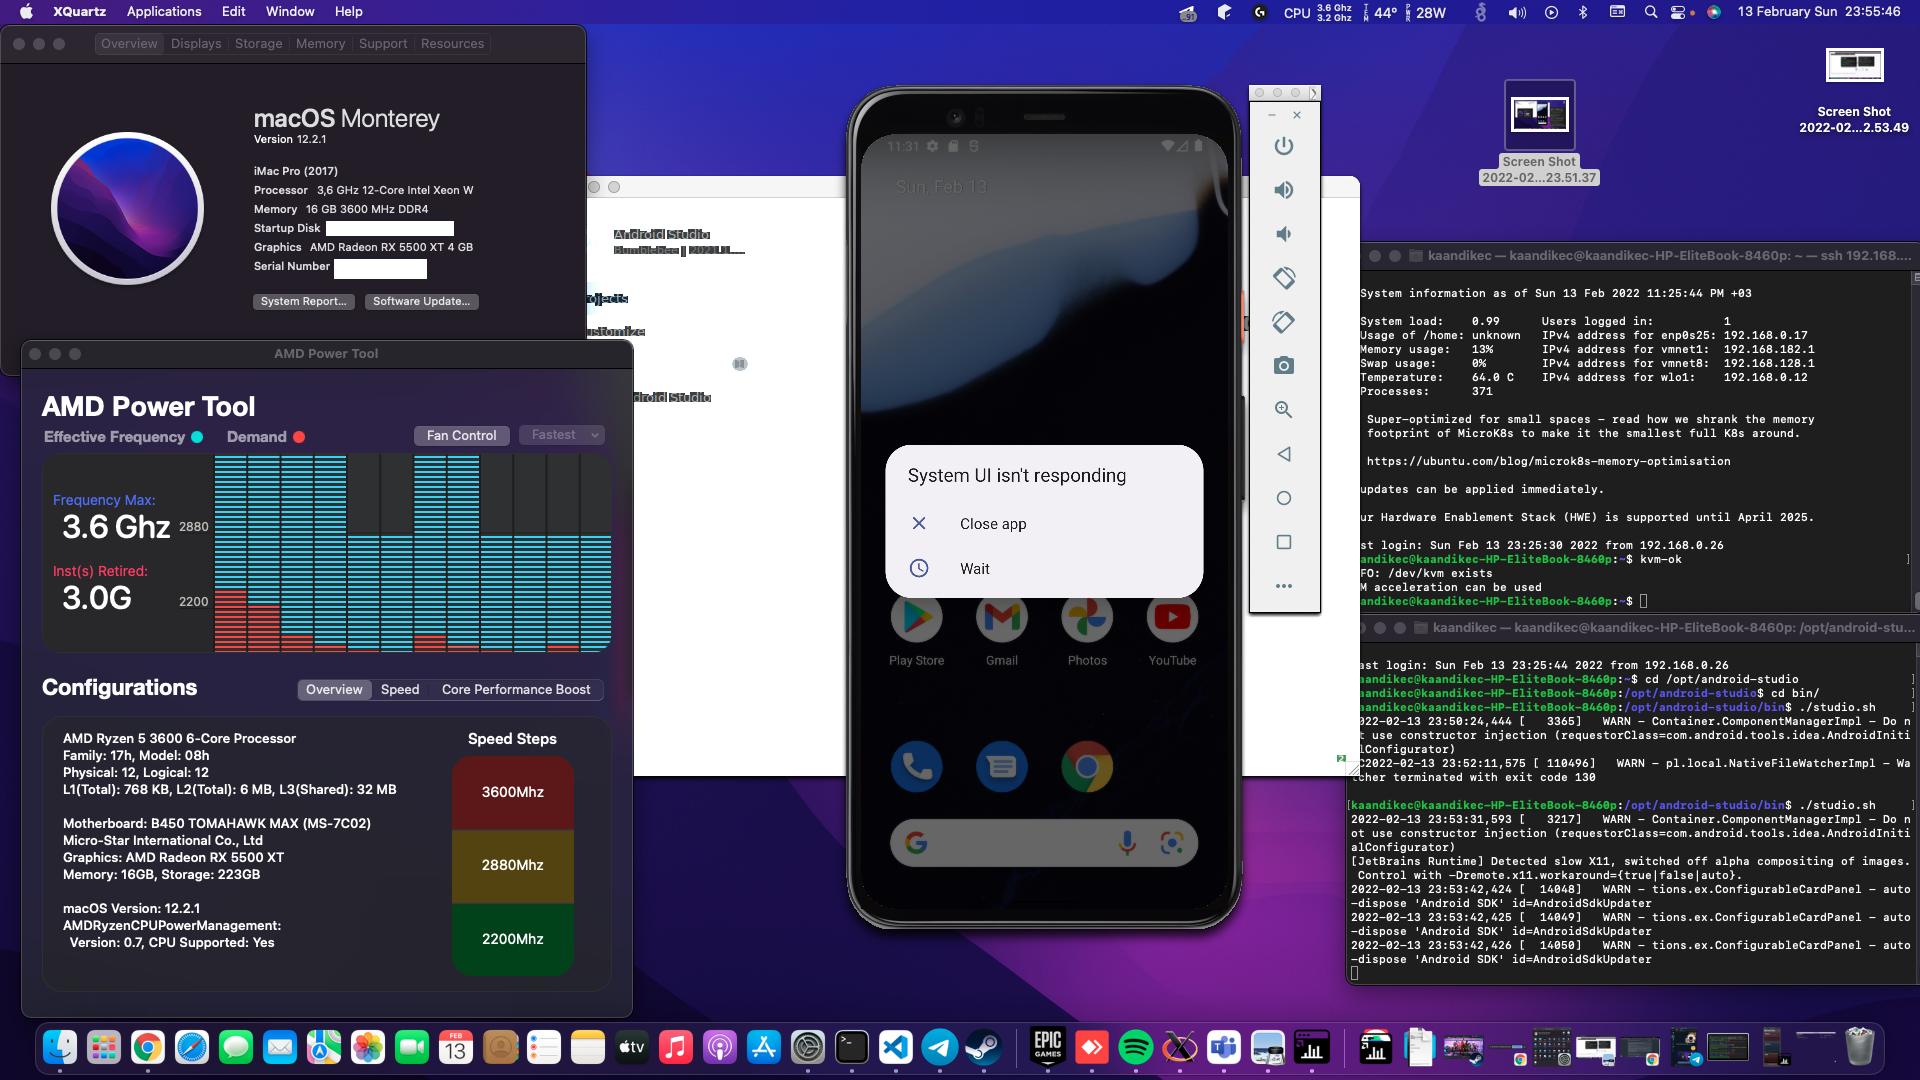Open the Fastest speed dropdown in AMD Power Tool
1920x1080 pixels.
[564, 435]
